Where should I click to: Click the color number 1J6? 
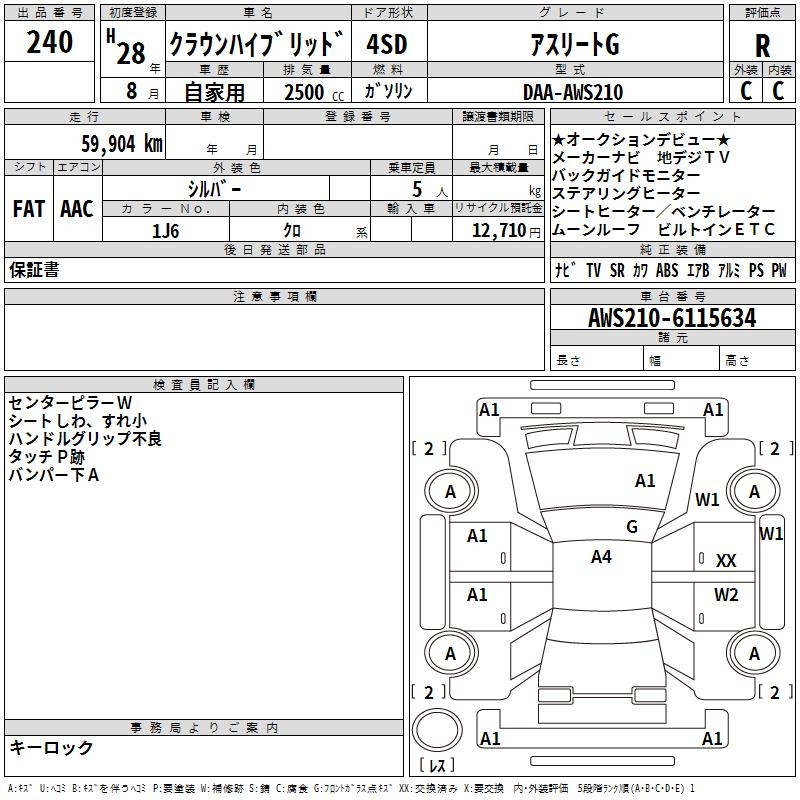pos(165,231)
